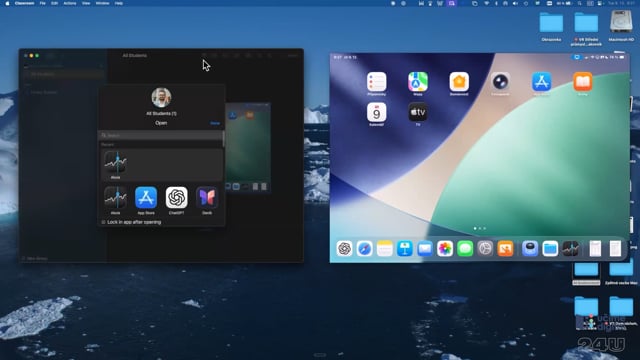Enable Lock in app after opening

point(103,222)
